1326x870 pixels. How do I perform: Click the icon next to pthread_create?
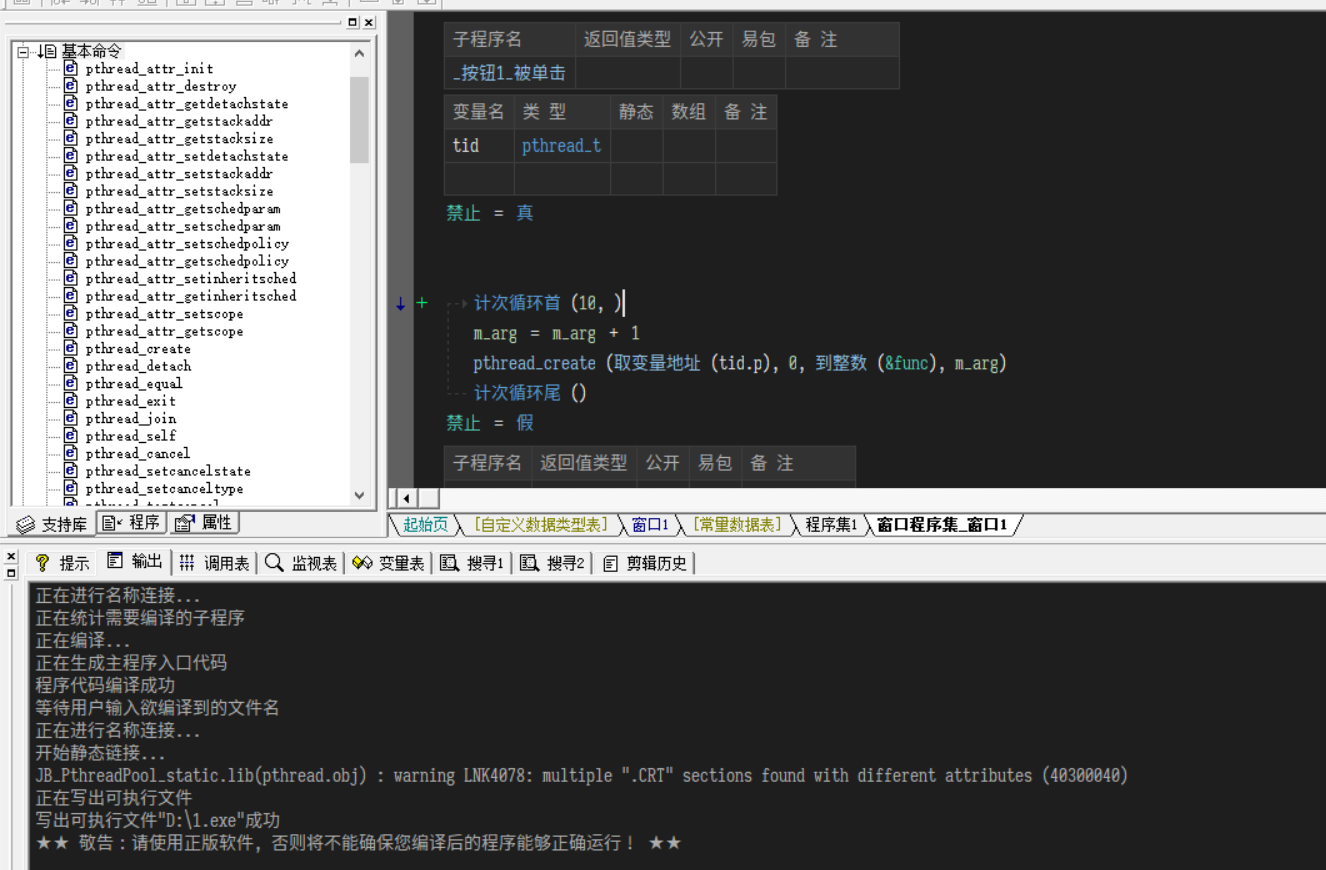click(x=71, y=348)
